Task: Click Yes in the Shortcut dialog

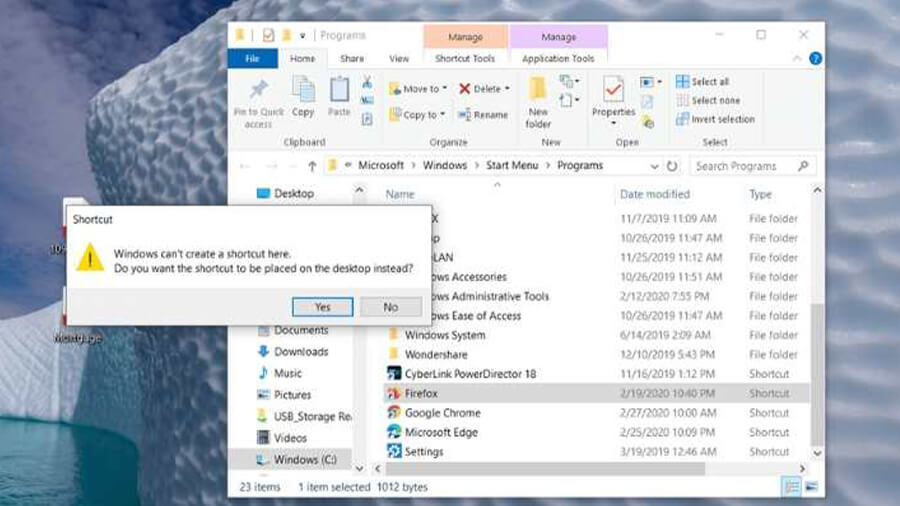Action: [322, 307]
